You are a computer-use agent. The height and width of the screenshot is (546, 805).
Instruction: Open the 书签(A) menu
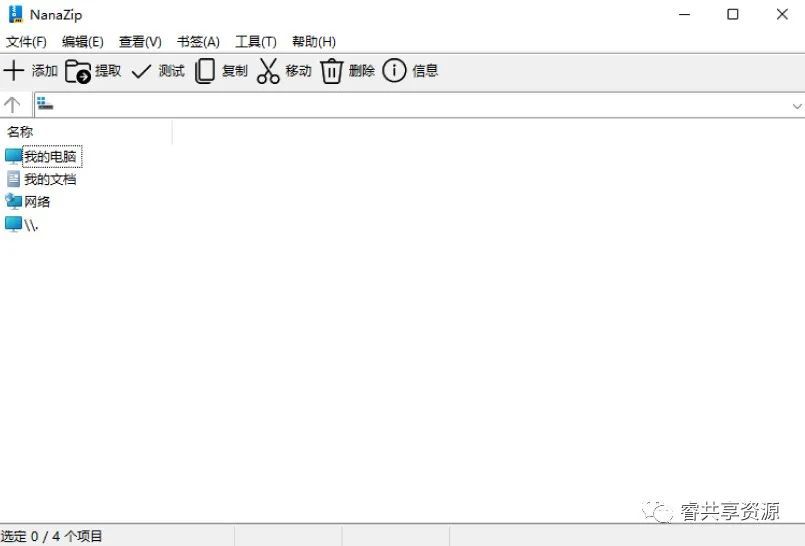[198, 42]
